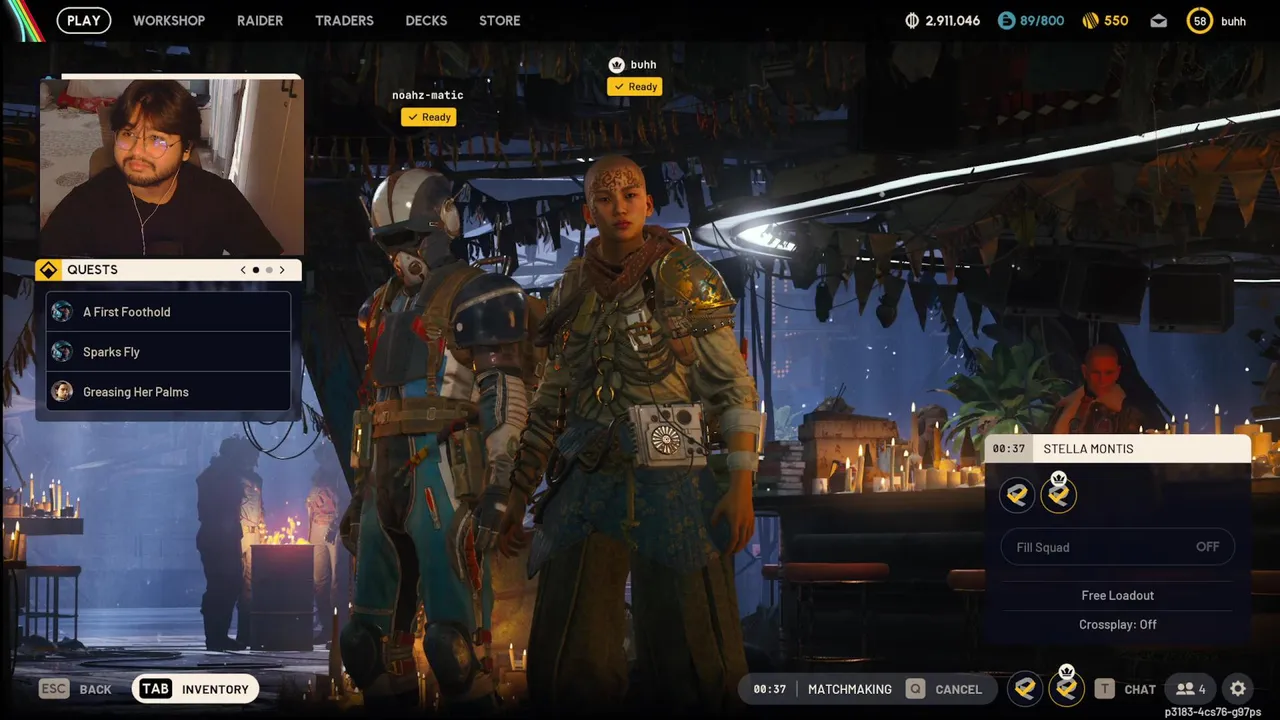
Task: Click the first squad member emblem in panel
Action: (x=1018, y=494)
